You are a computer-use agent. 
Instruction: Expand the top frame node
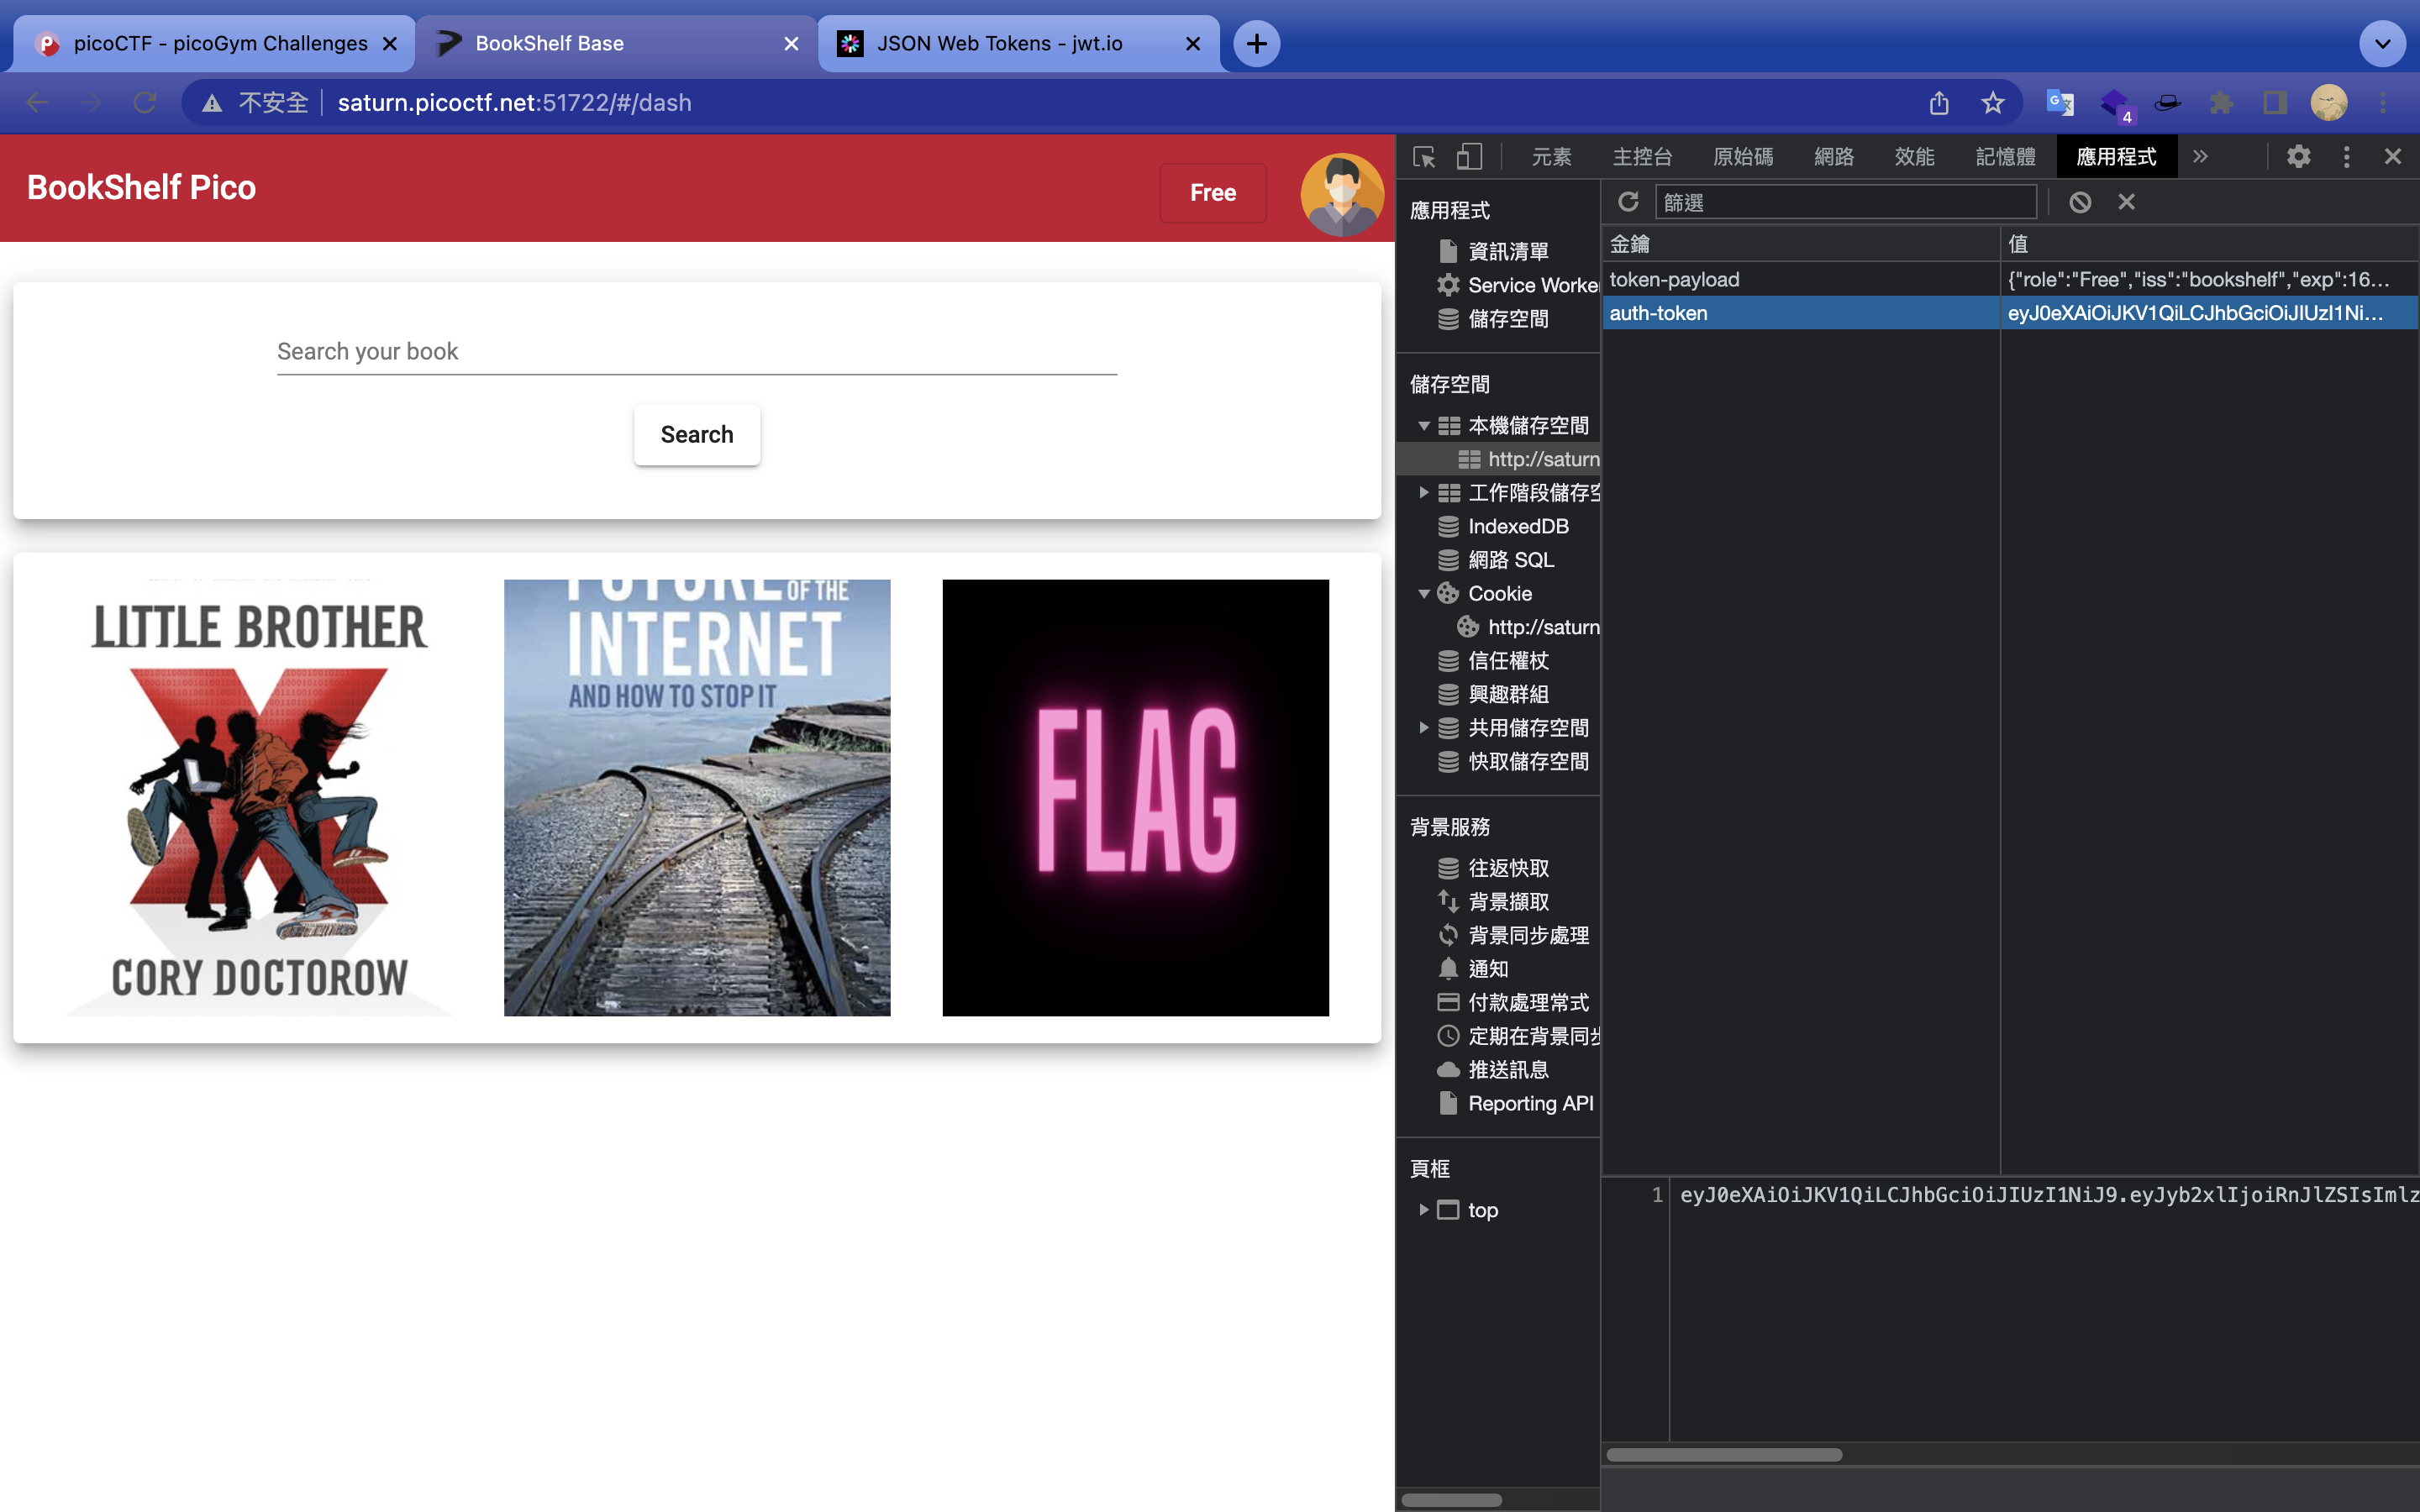1423,1210
